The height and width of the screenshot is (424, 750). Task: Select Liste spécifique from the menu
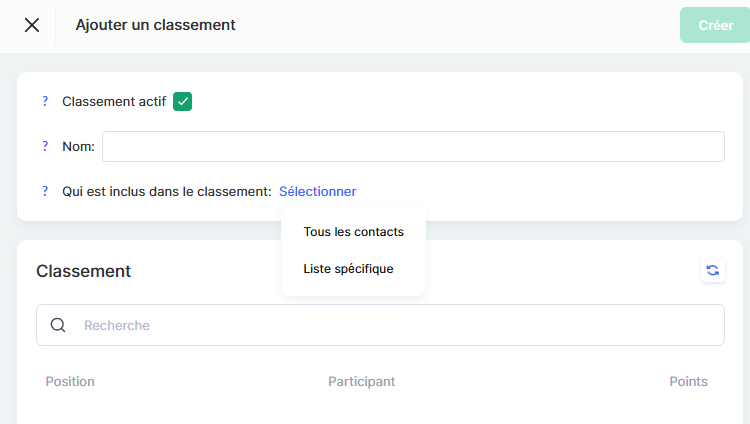(x=348, y=268)
